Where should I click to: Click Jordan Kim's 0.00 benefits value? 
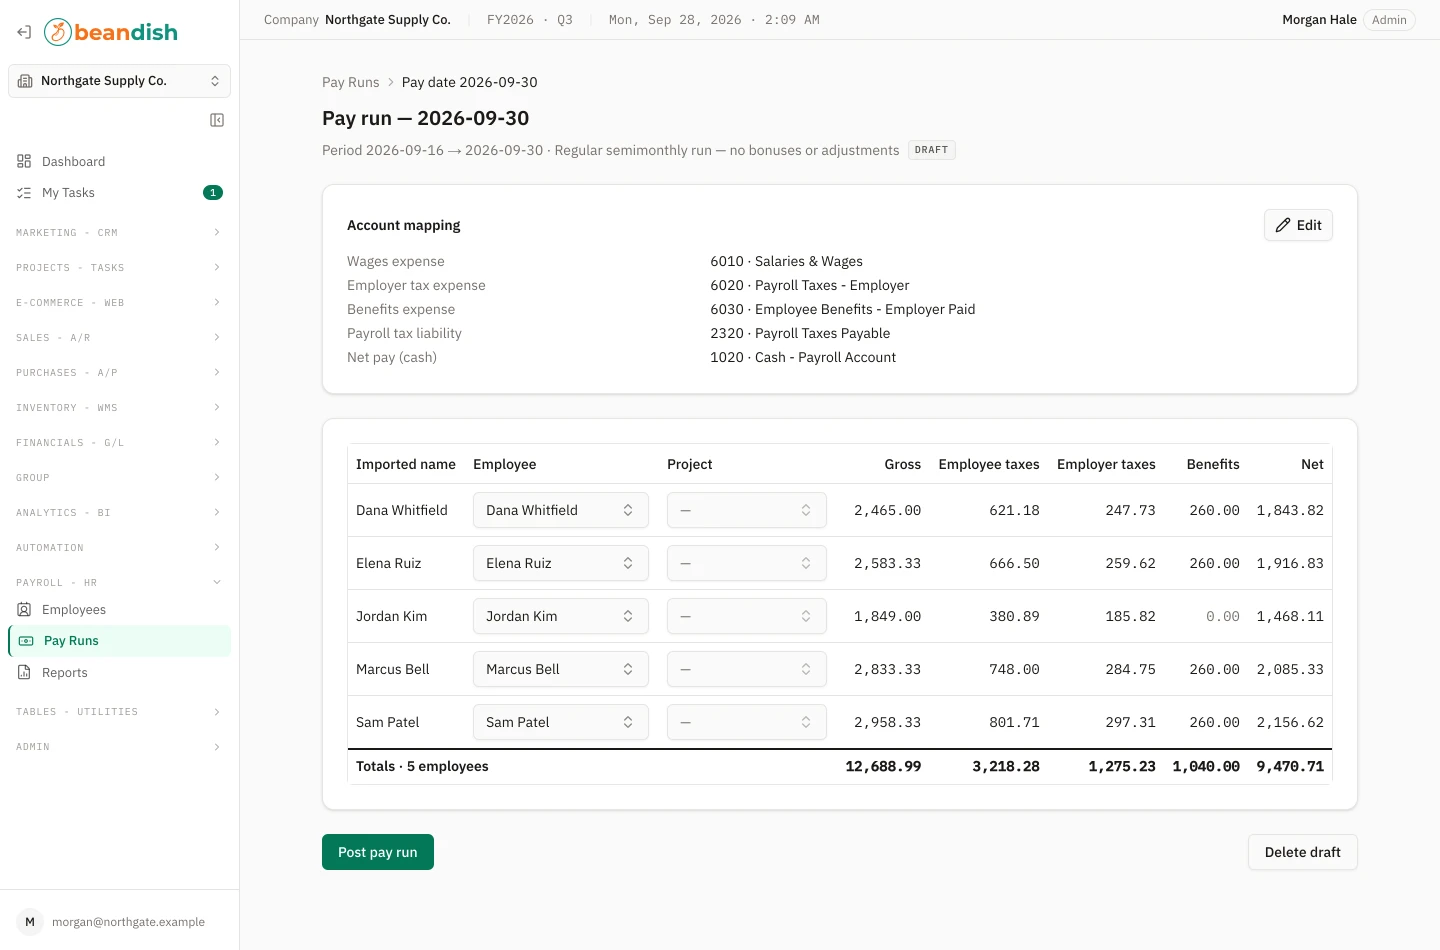click(1222, 616)
